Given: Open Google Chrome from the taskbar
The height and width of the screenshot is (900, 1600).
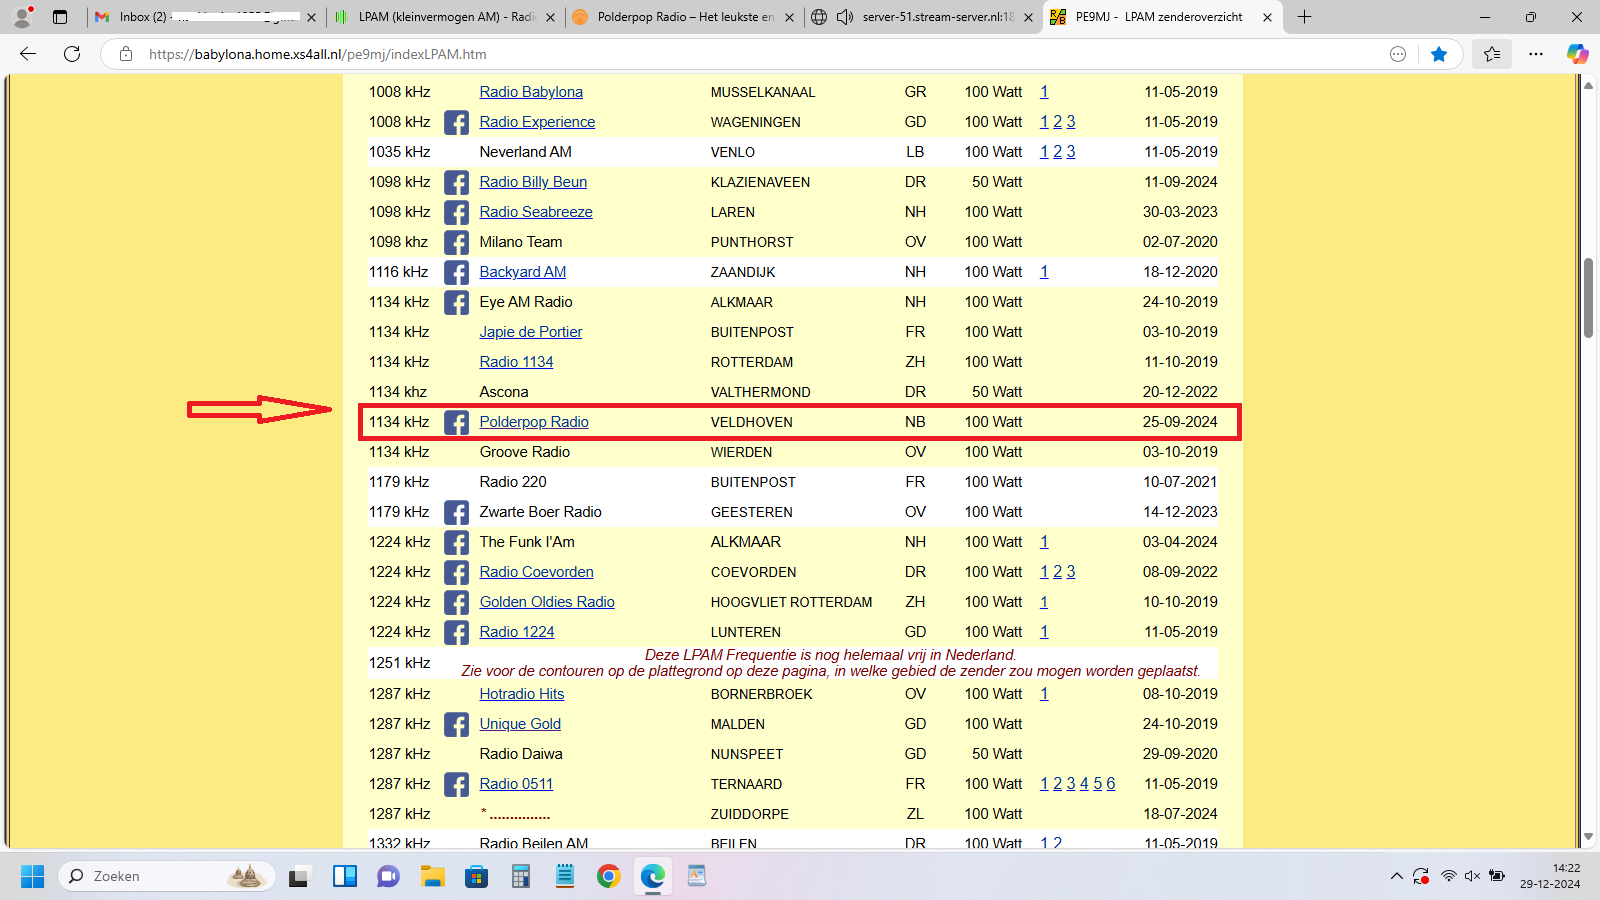Looking at the screenshot, I should (x=608, y=877).
